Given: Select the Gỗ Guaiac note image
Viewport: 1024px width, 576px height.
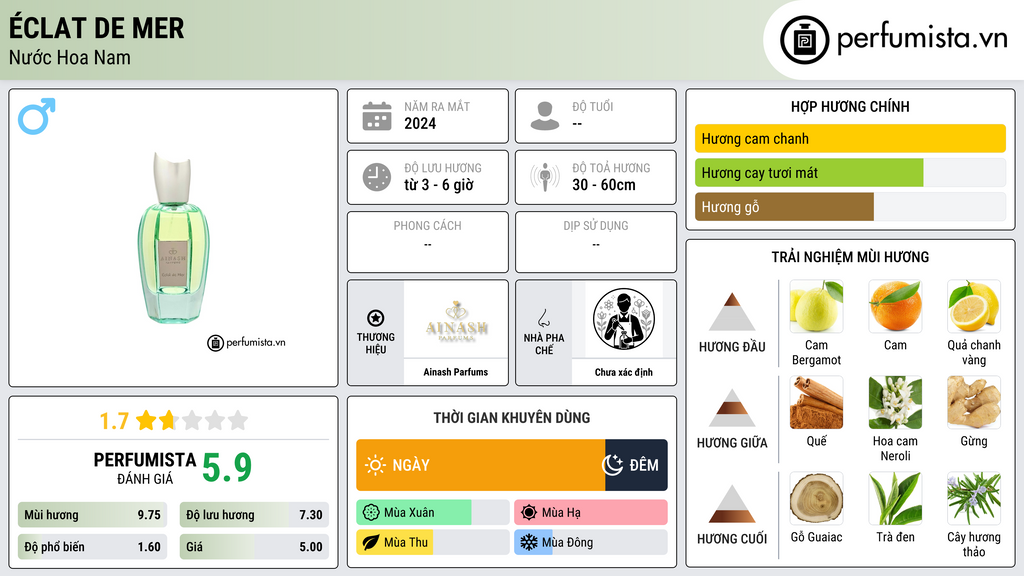Looking at the screenshot, I should point(816,499).
